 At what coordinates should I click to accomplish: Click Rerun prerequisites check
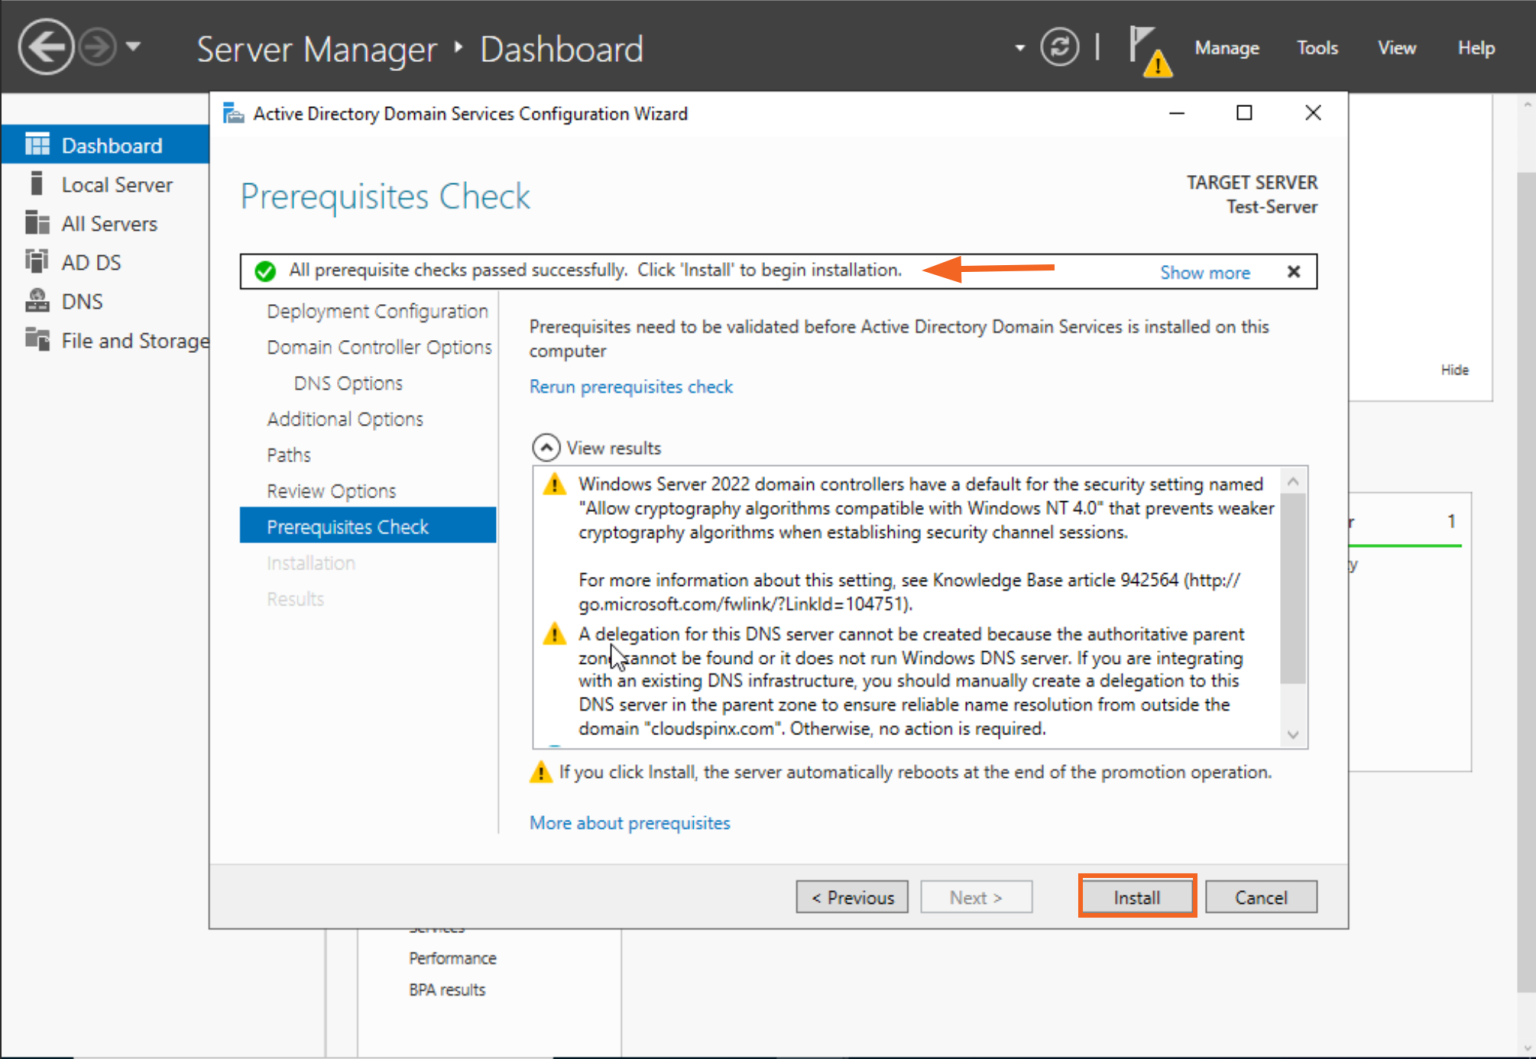click(x=631, y=386)
